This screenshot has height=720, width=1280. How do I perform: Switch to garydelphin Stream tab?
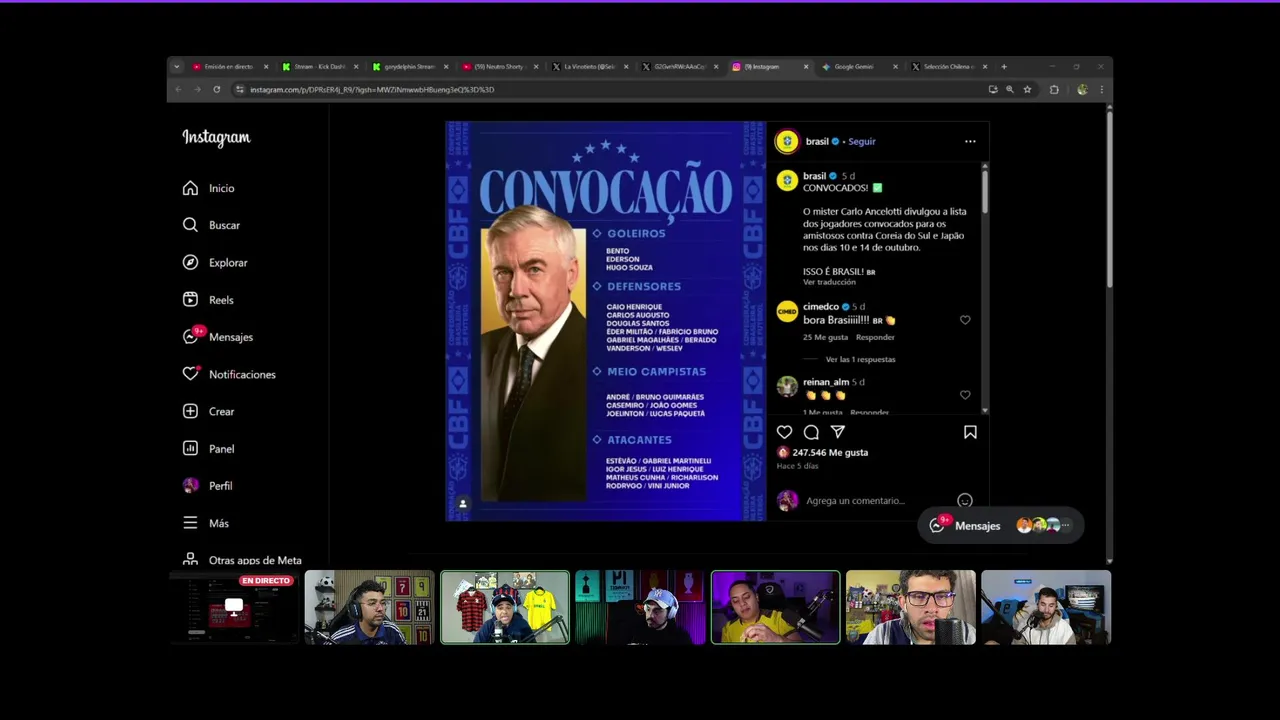(409, 67)
